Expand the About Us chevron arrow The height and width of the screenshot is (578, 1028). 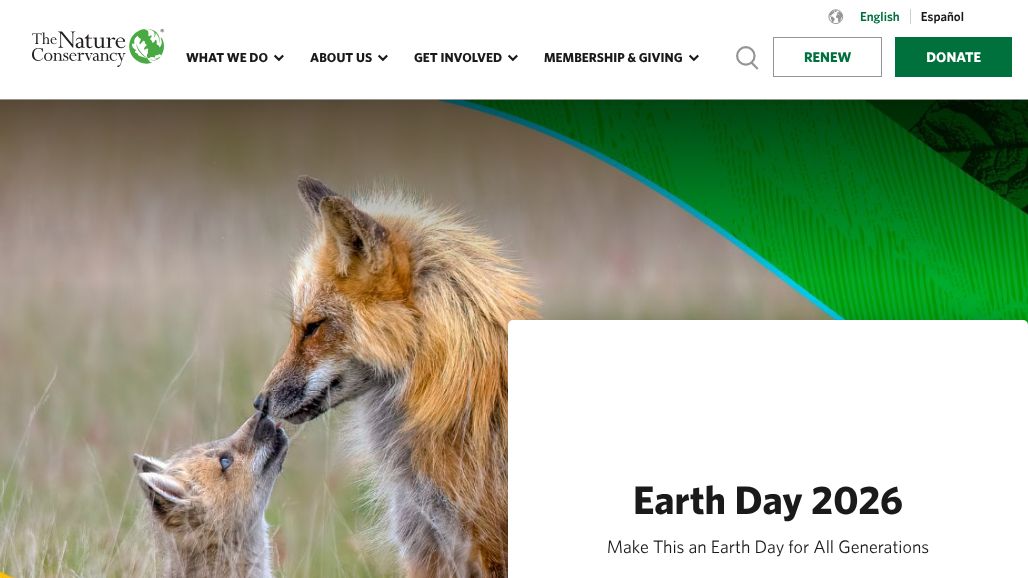point(383,58)
